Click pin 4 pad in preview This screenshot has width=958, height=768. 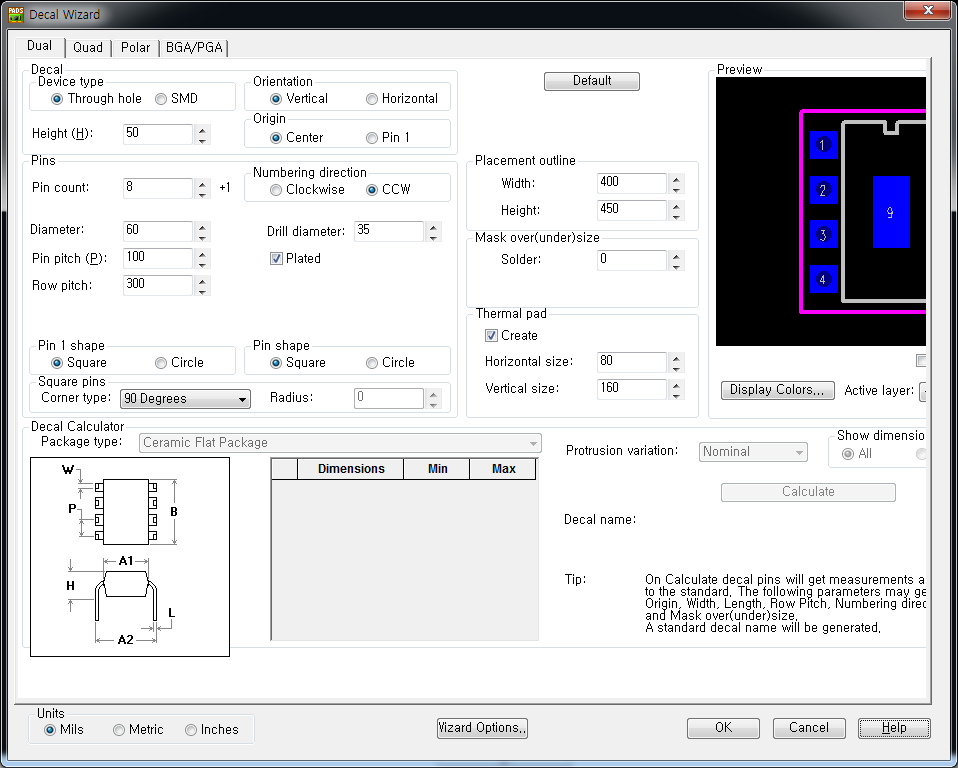coord(822,280)
